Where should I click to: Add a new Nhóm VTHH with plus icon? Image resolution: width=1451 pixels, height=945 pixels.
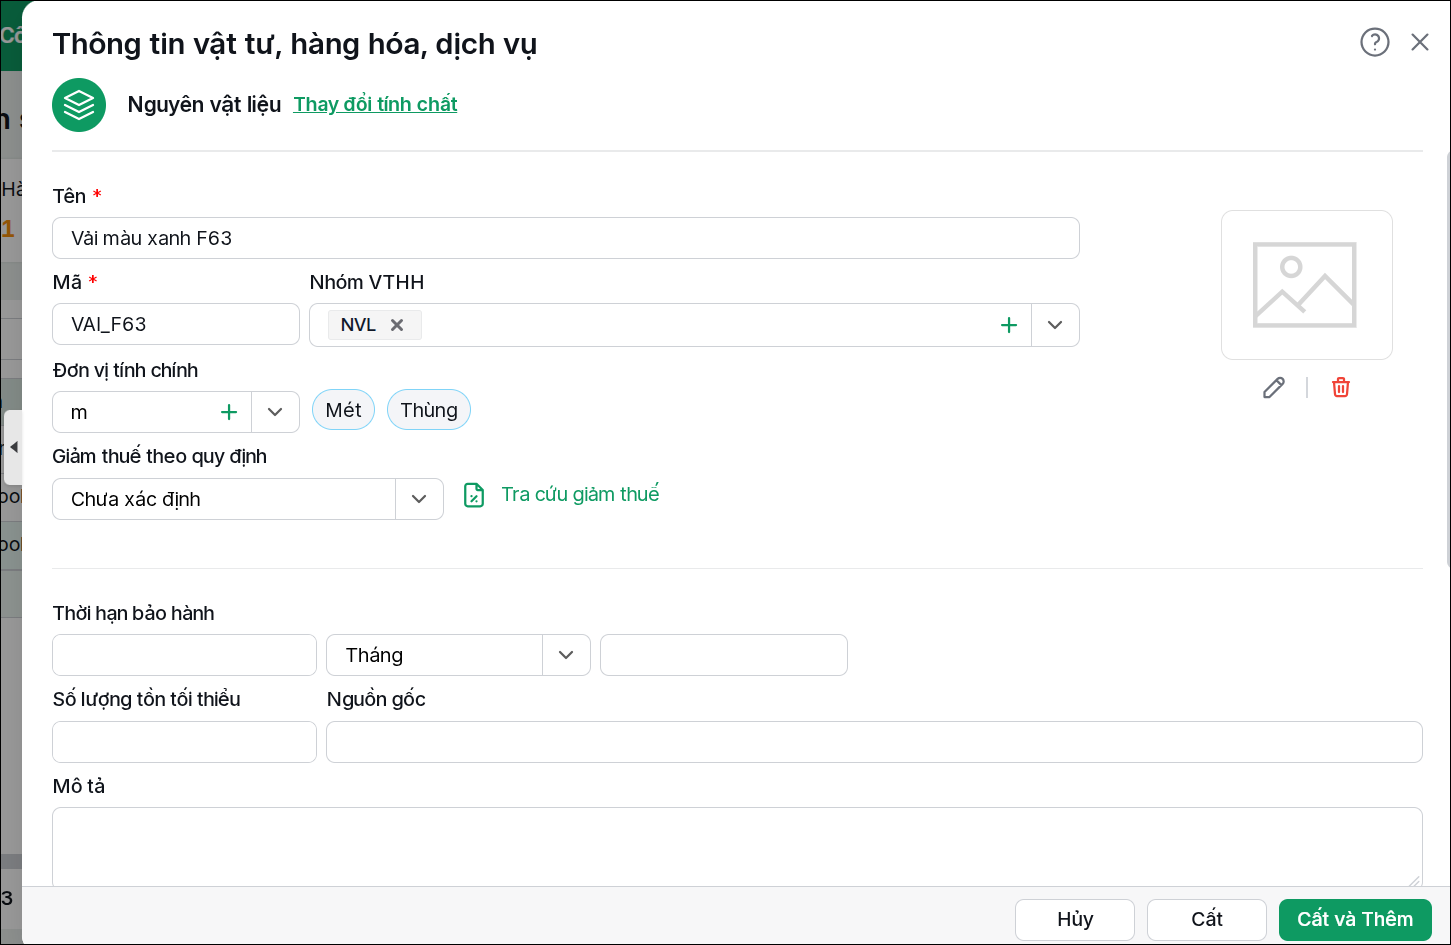[1009, 325]
